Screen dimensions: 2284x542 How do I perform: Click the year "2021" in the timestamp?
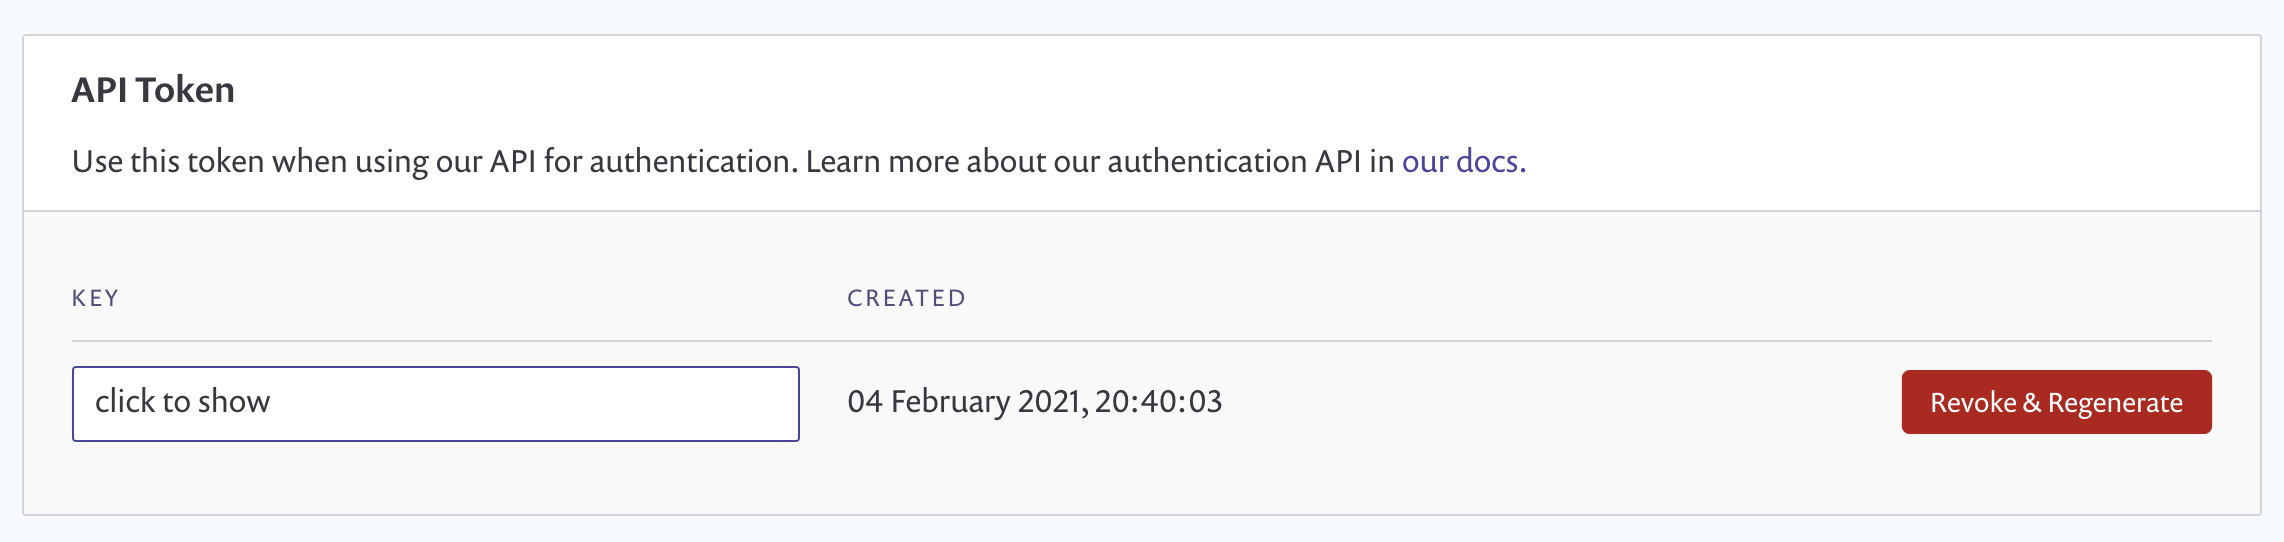tap(1048, 402)
